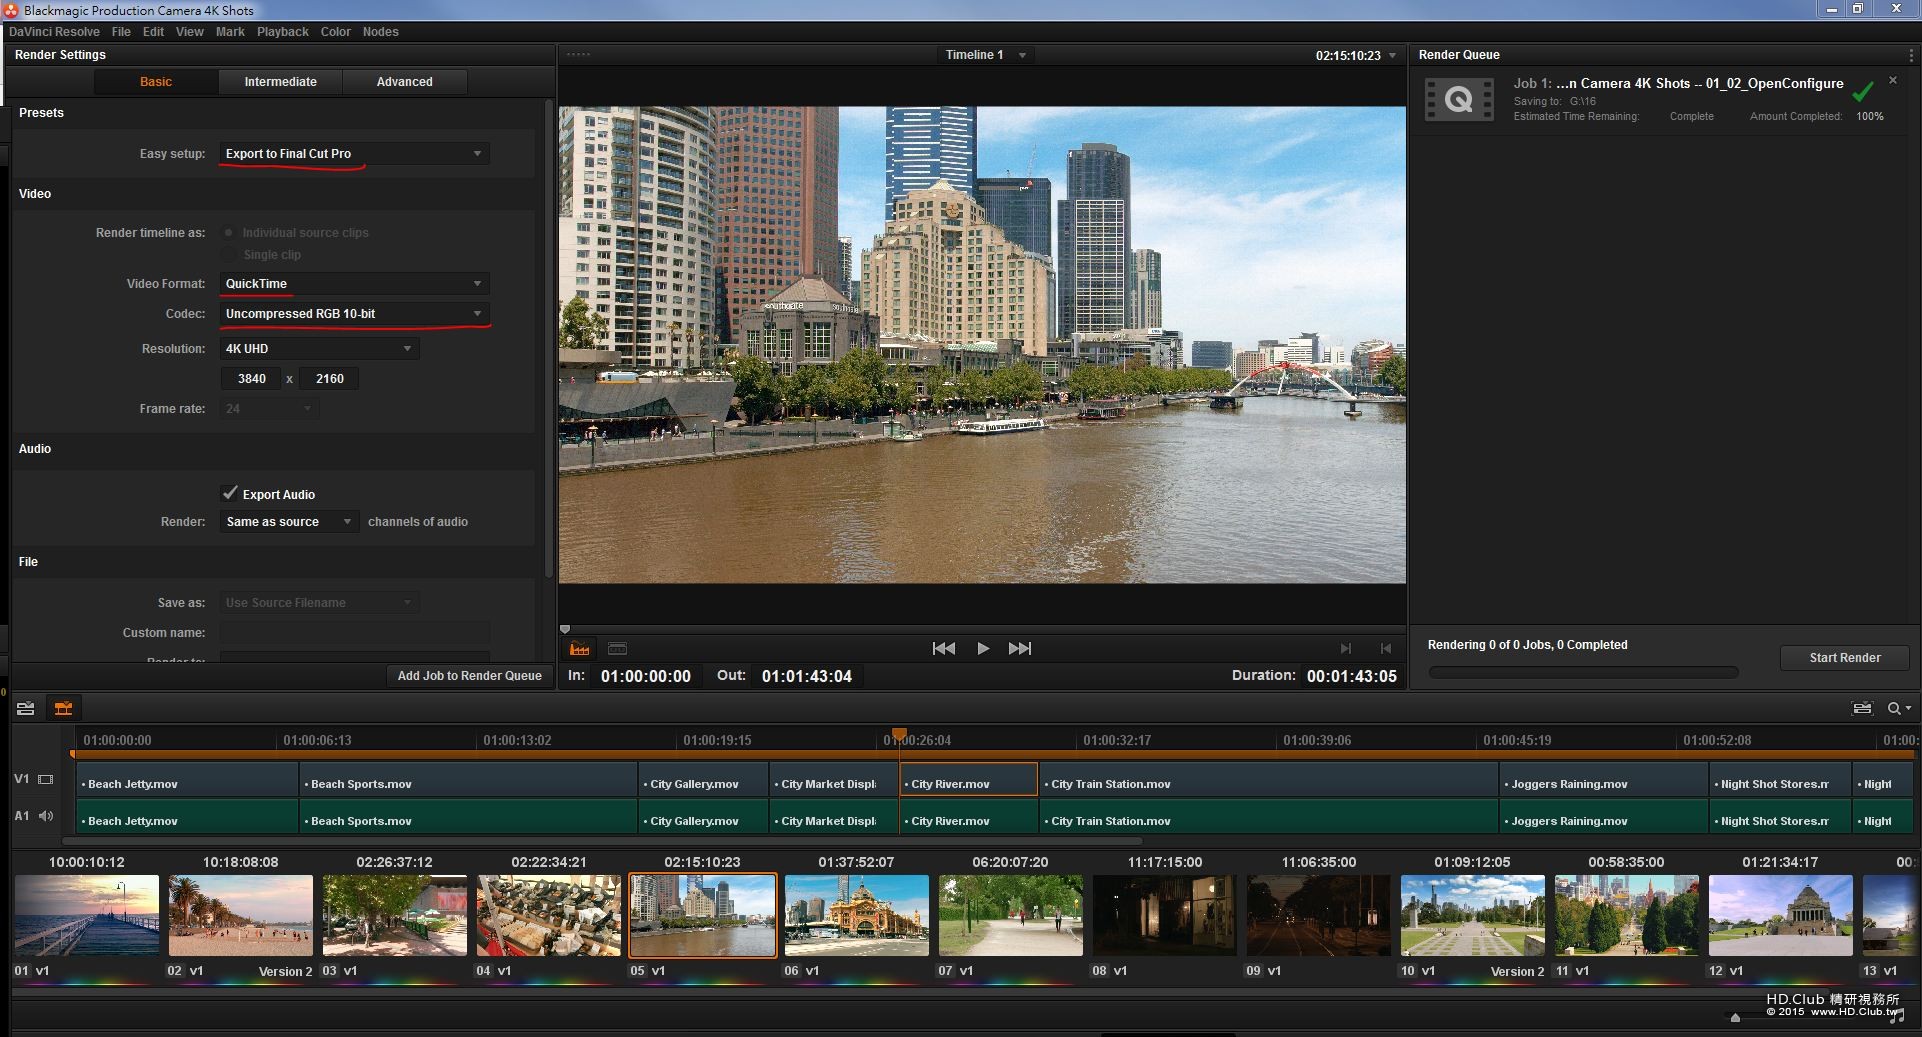Screen dimensions: 1922x1037
Task: Click Add Job to Render Queue
Action: [469, 676]
